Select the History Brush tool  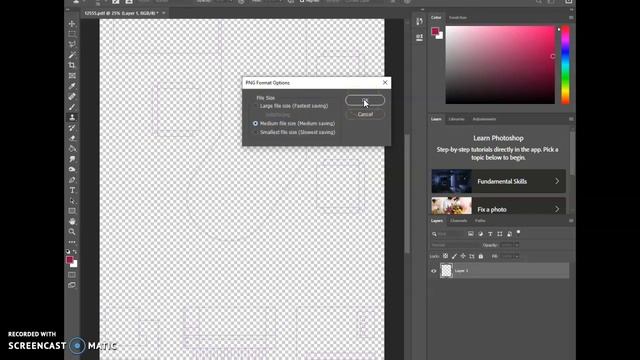pos(72,128)
